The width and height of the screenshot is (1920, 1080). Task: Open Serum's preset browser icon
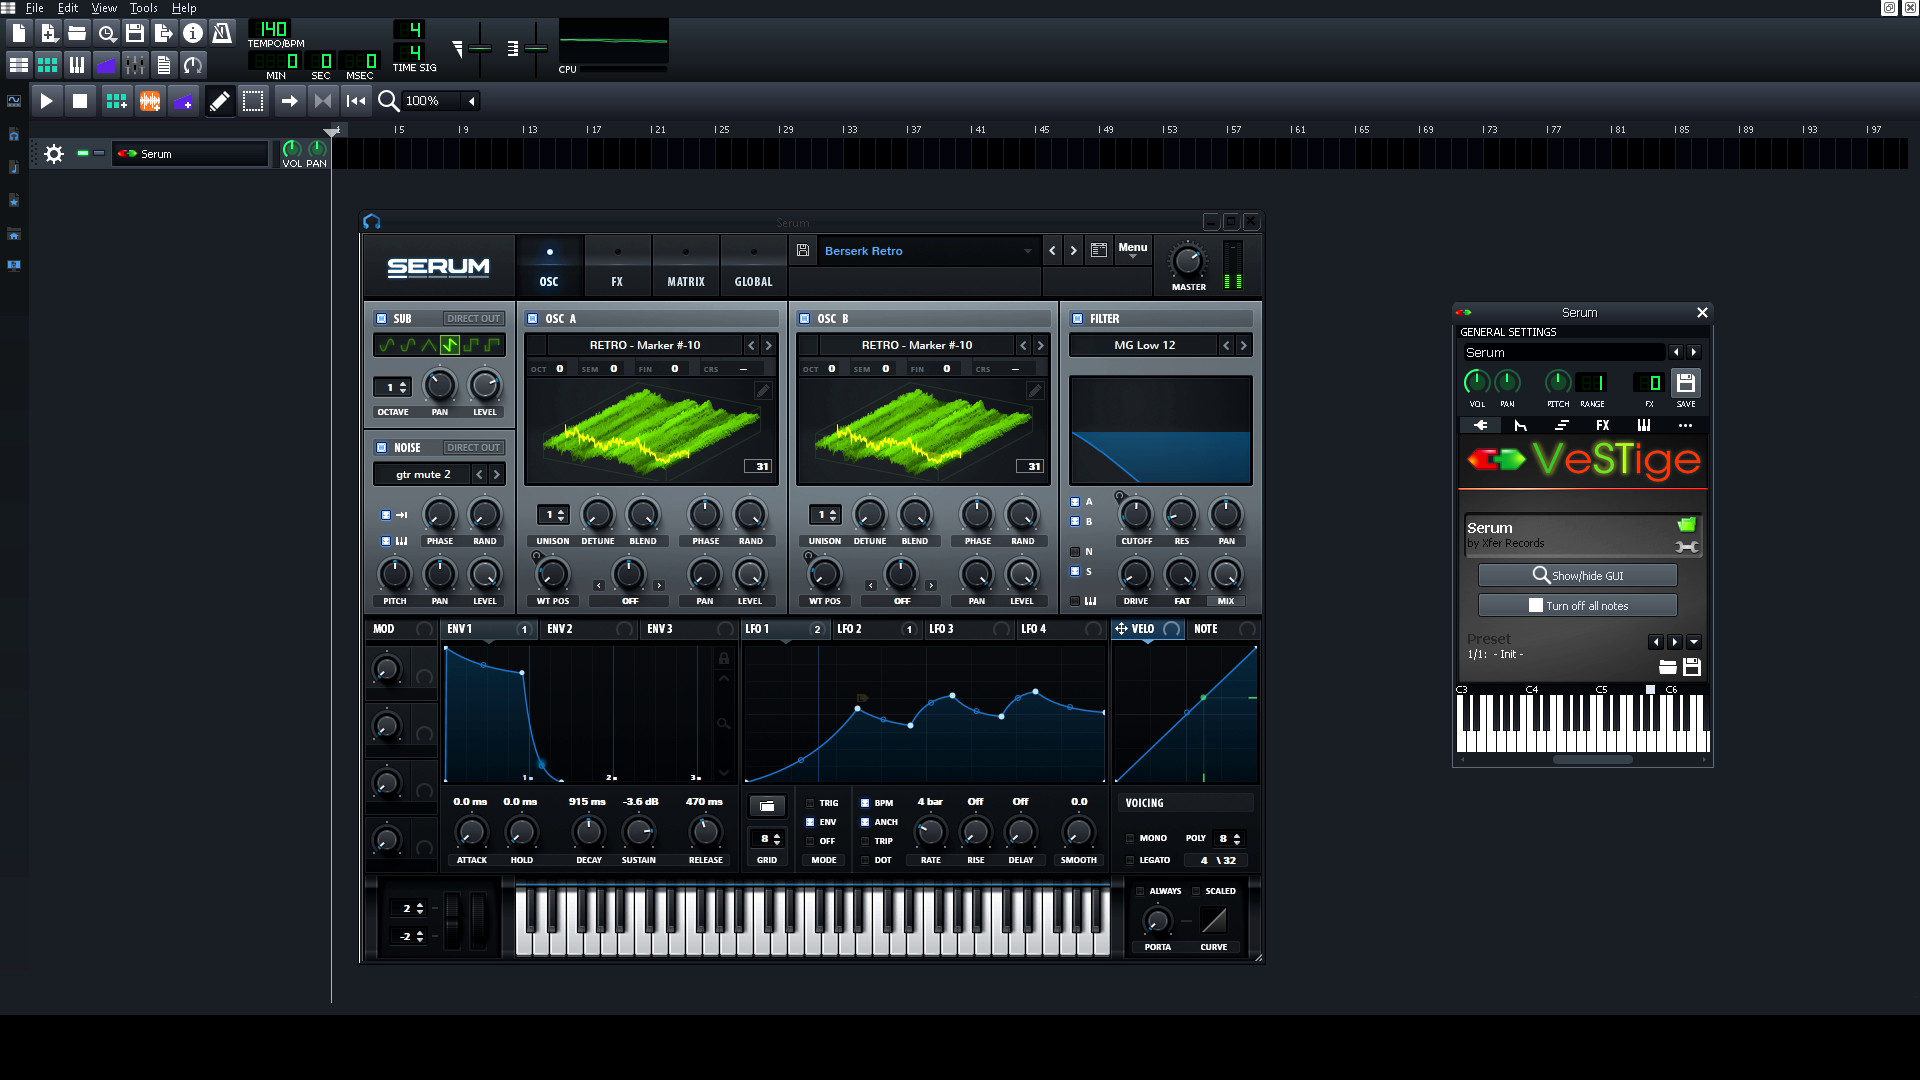[x=1099, y=251]
